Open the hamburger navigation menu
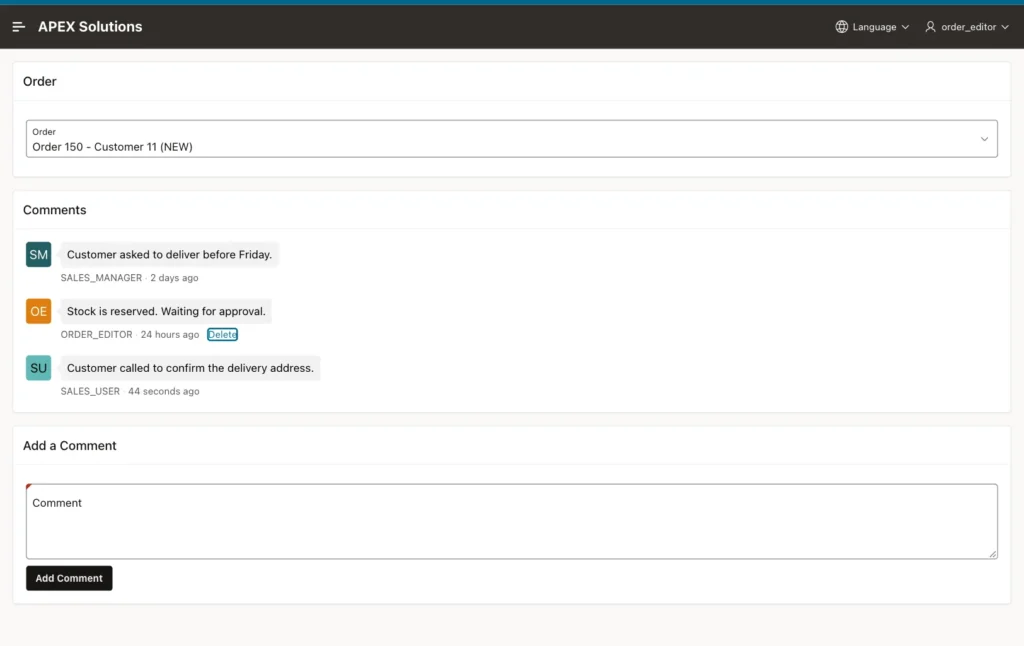The width and height of the screenshot is (1024, 646). [18, 27]
